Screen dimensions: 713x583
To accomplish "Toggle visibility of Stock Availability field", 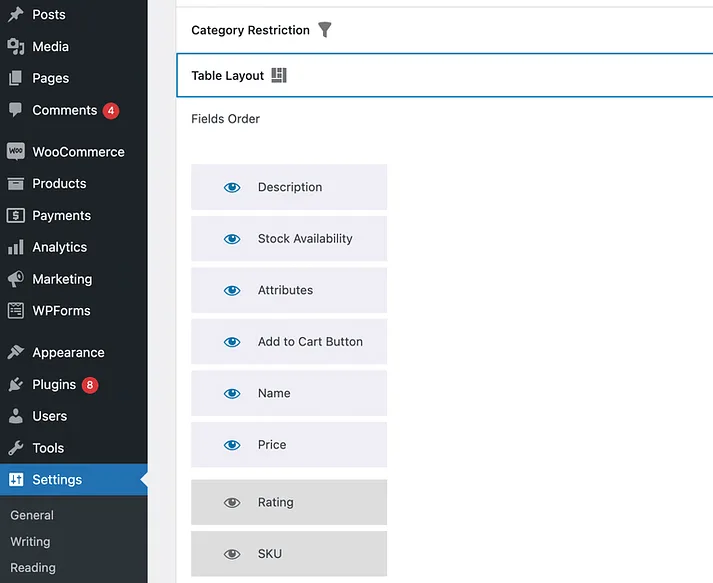I will pos(232,239).
